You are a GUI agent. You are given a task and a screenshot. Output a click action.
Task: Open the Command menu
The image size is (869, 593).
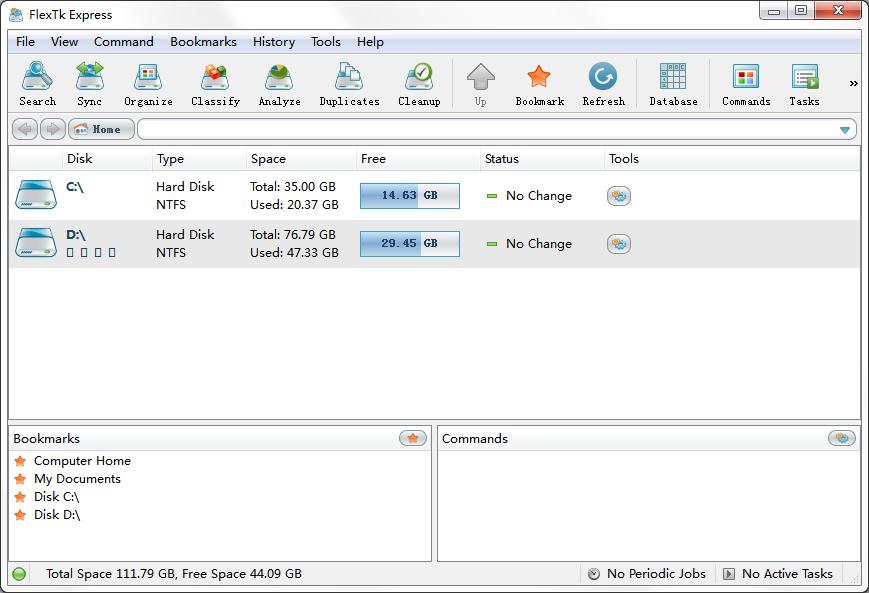[x=124, y=42]
